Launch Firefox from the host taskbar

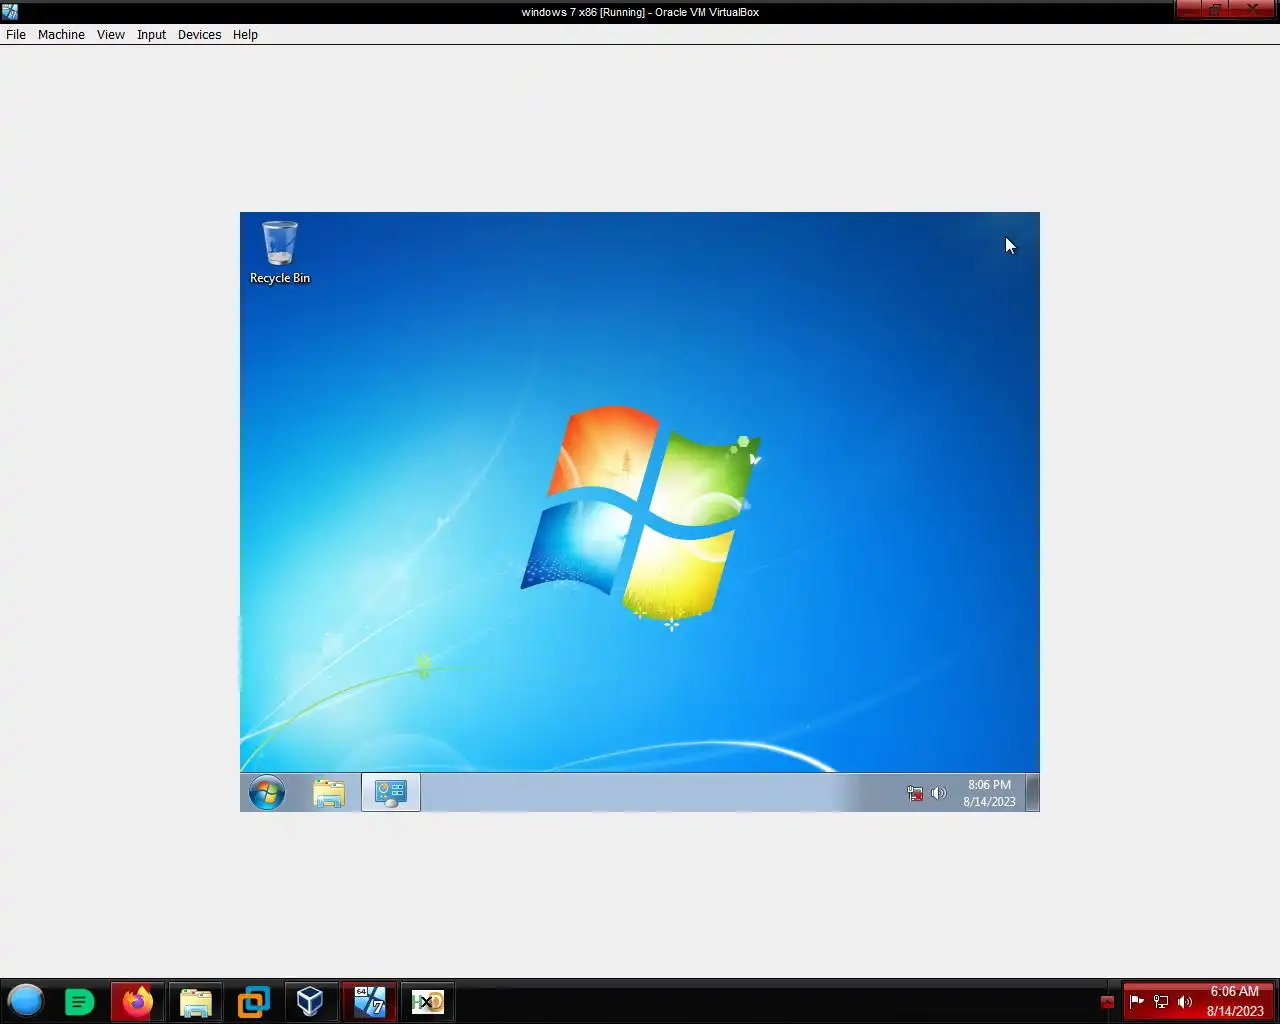(x=137, y=1001)
